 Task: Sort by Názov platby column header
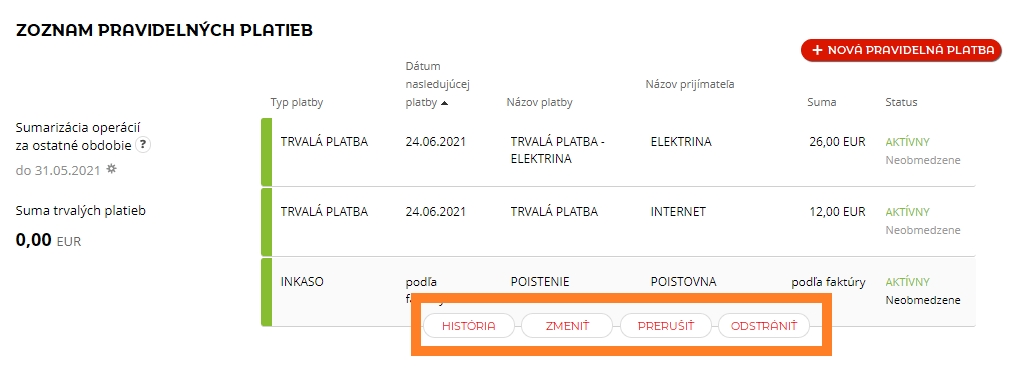coord(539,103)
